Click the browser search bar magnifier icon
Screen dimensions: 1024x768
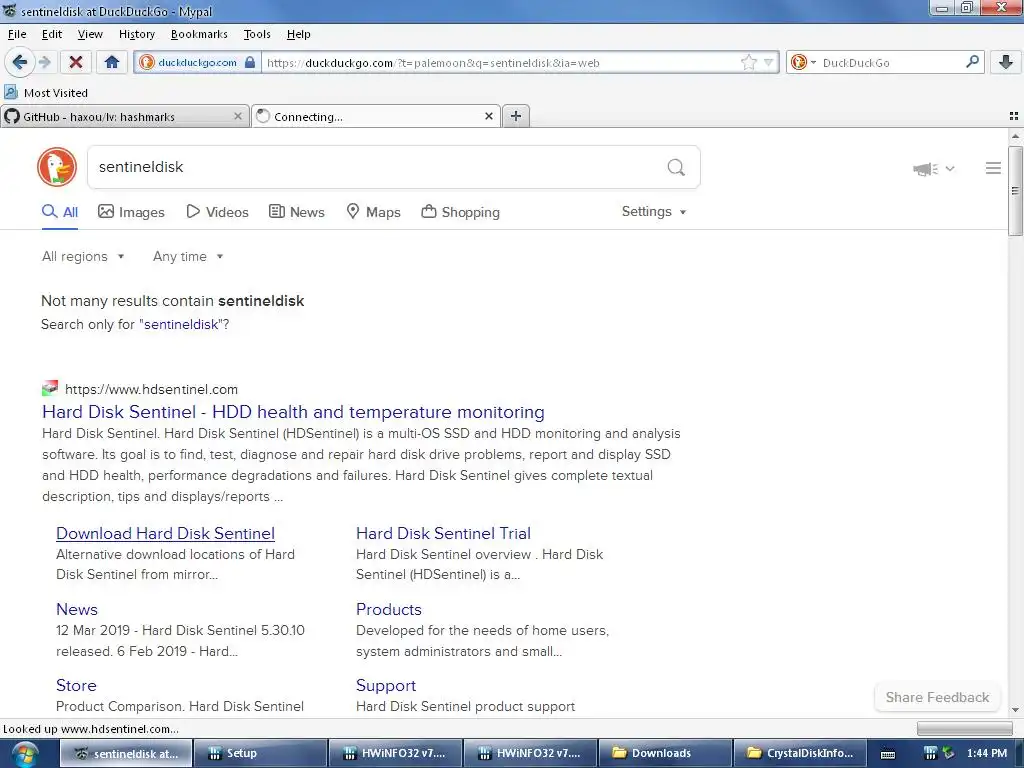[972, 62]
